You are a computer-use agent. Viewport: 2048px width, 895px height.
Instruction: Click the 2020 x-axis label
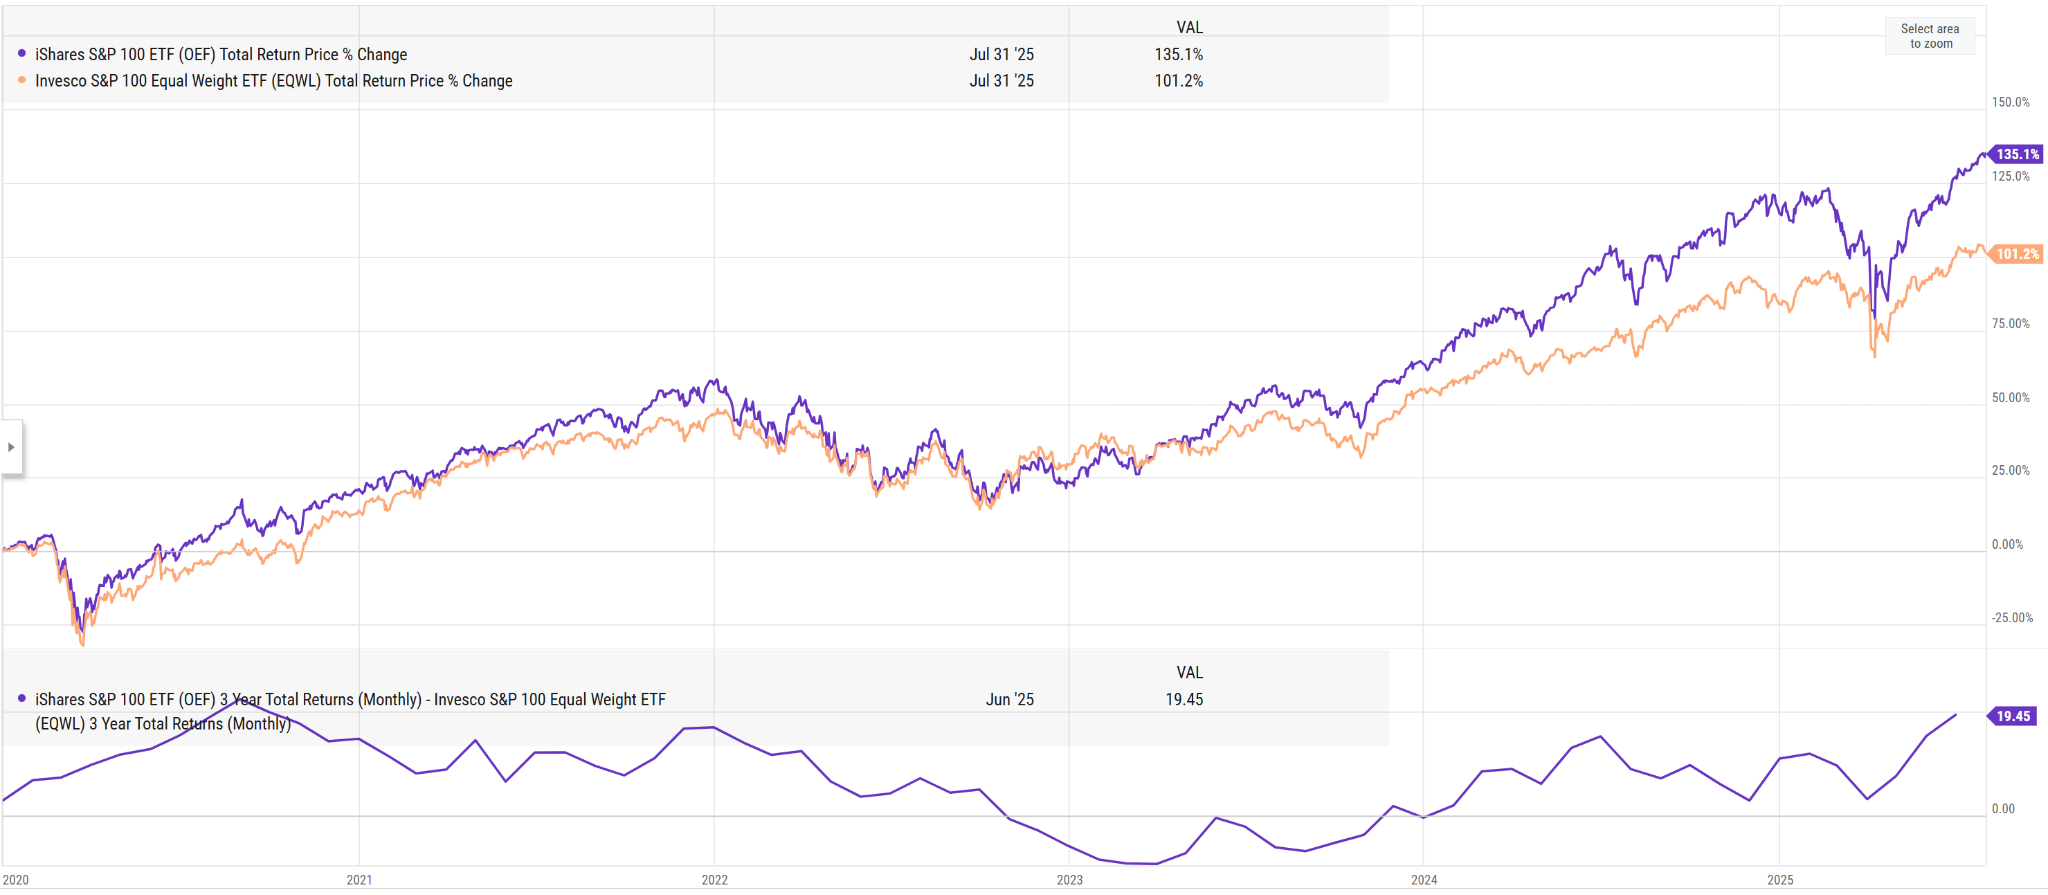[x=16, y=880]
